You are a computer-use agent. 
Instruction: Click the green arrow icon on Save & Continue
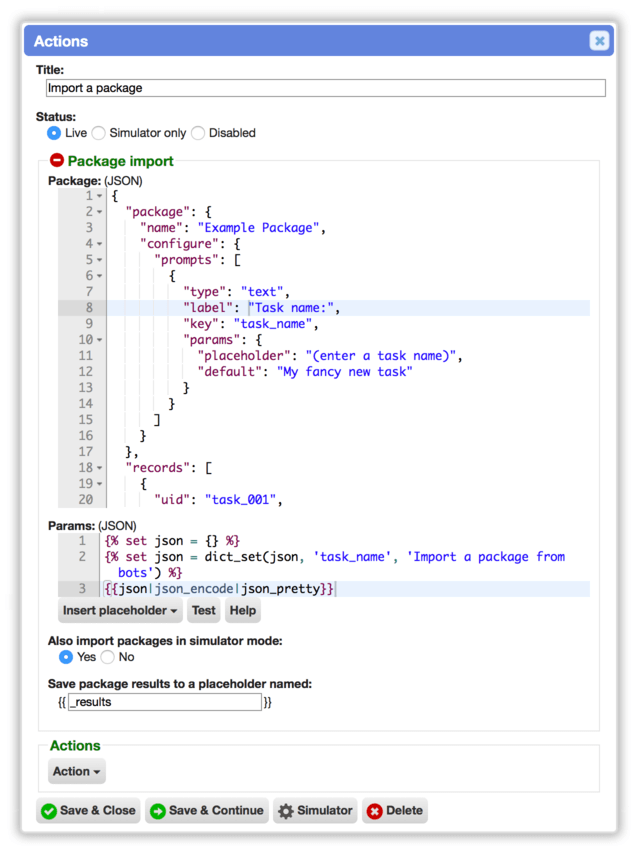158,811
